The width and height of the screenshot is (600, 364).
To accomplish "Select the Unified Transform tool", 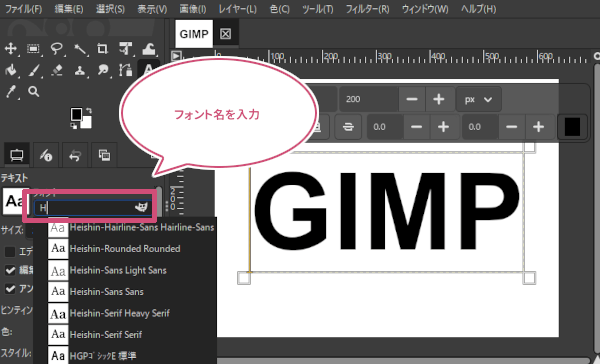I will click(x=125, y=49).
